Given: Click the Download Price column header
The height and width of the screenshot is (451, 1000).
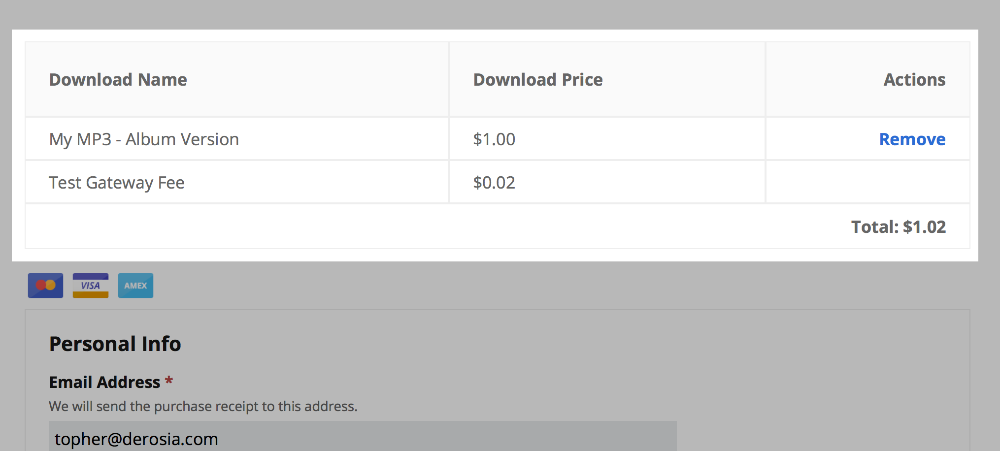Looking at the screenshot, I should tap(538, 80).
